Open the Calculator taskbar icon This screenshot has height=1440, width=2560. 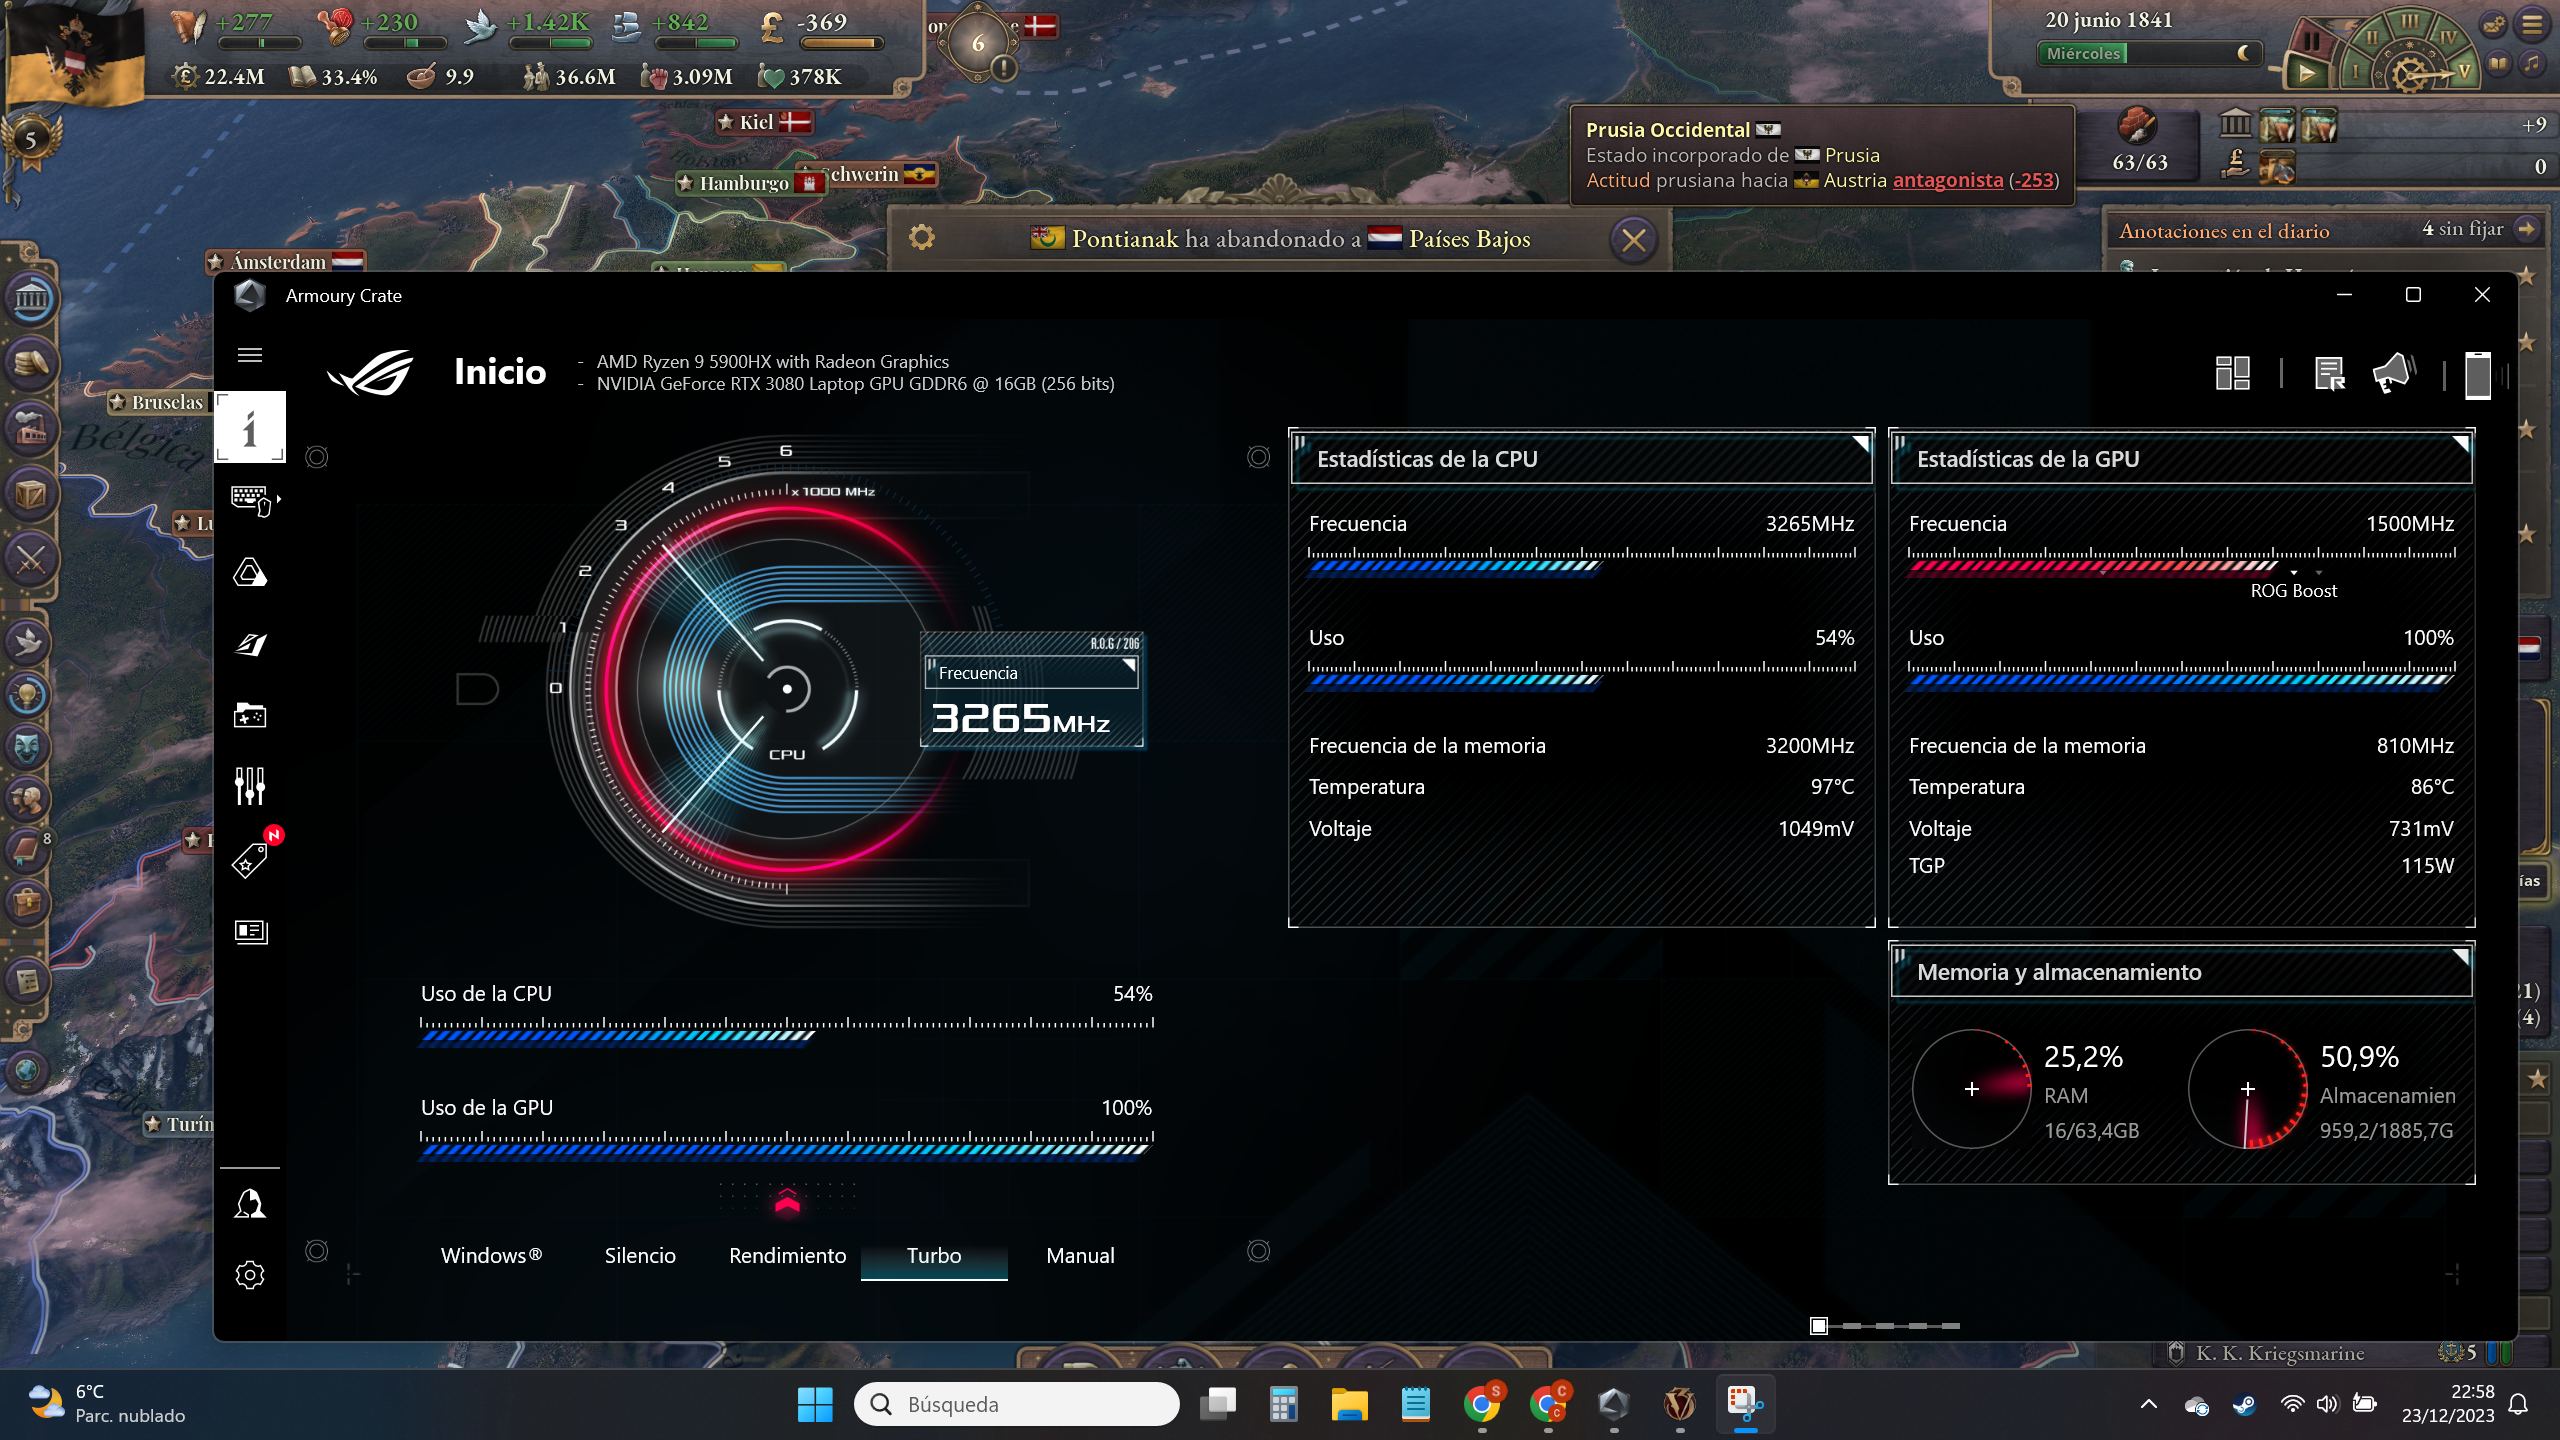click(1283, 1405)
